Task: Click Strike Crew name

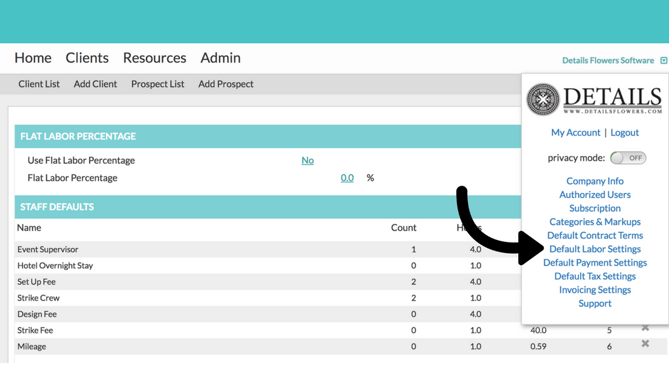Action: click(38, 298)
